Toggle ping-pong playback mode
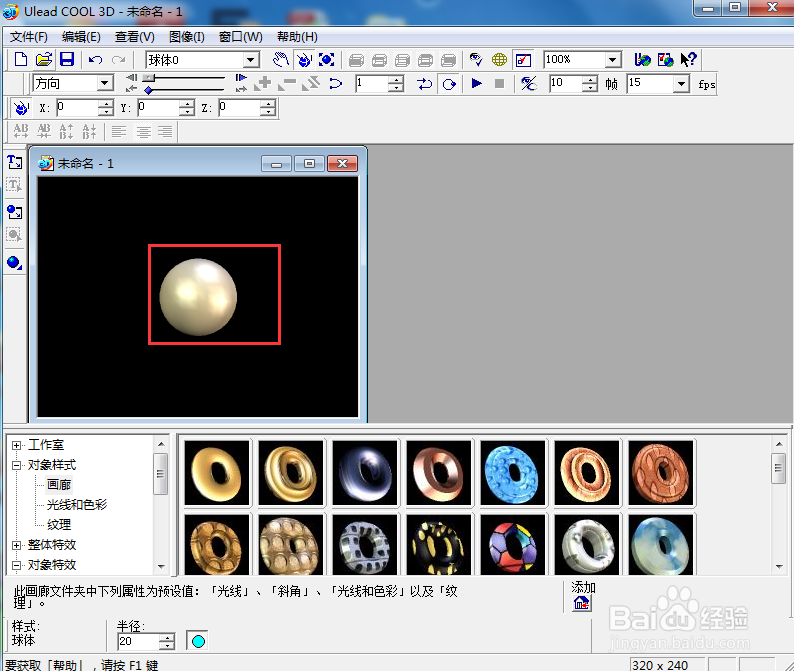 click(425, 84)
